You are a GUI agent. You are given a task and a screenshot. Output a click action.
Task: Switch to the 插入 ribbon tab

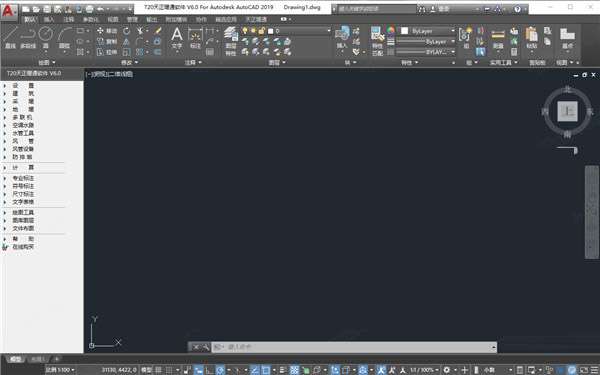[x=49, y=19]
